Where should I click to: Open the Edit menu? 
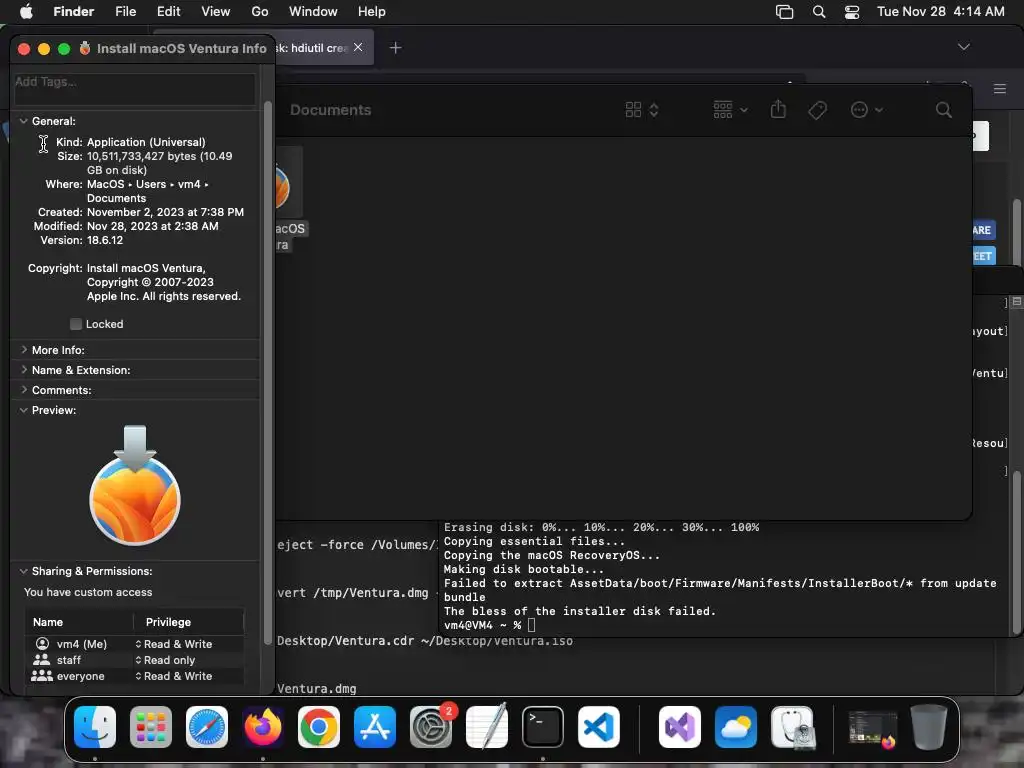click(x=168, y=11)
